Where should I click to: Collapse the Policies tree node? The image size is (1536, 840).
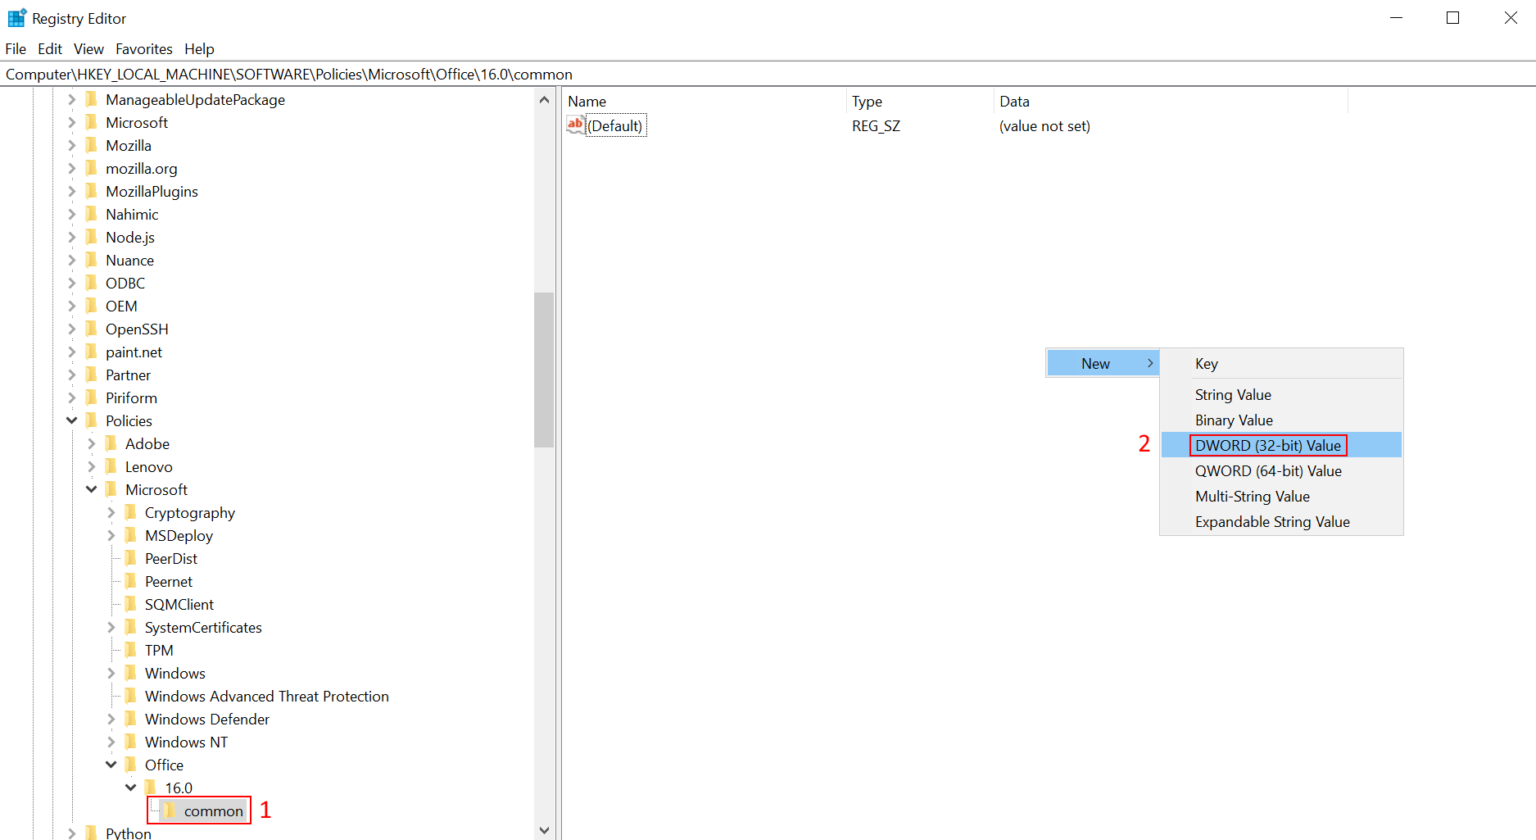72,421
